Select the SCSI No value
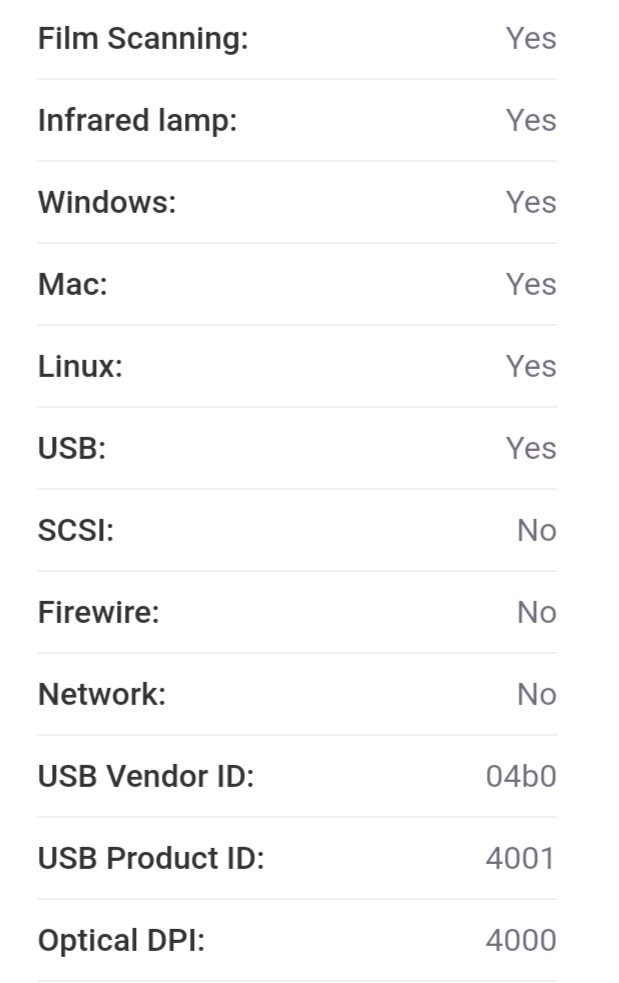Image resolution: width=619 pixels, height=983 pixels. click(x=537, y=531)
